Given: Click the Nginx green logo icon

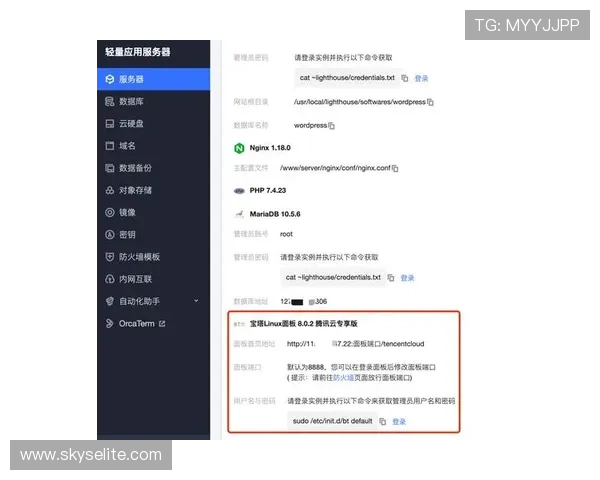Looking at the screenshot, I should coord(239,148).
